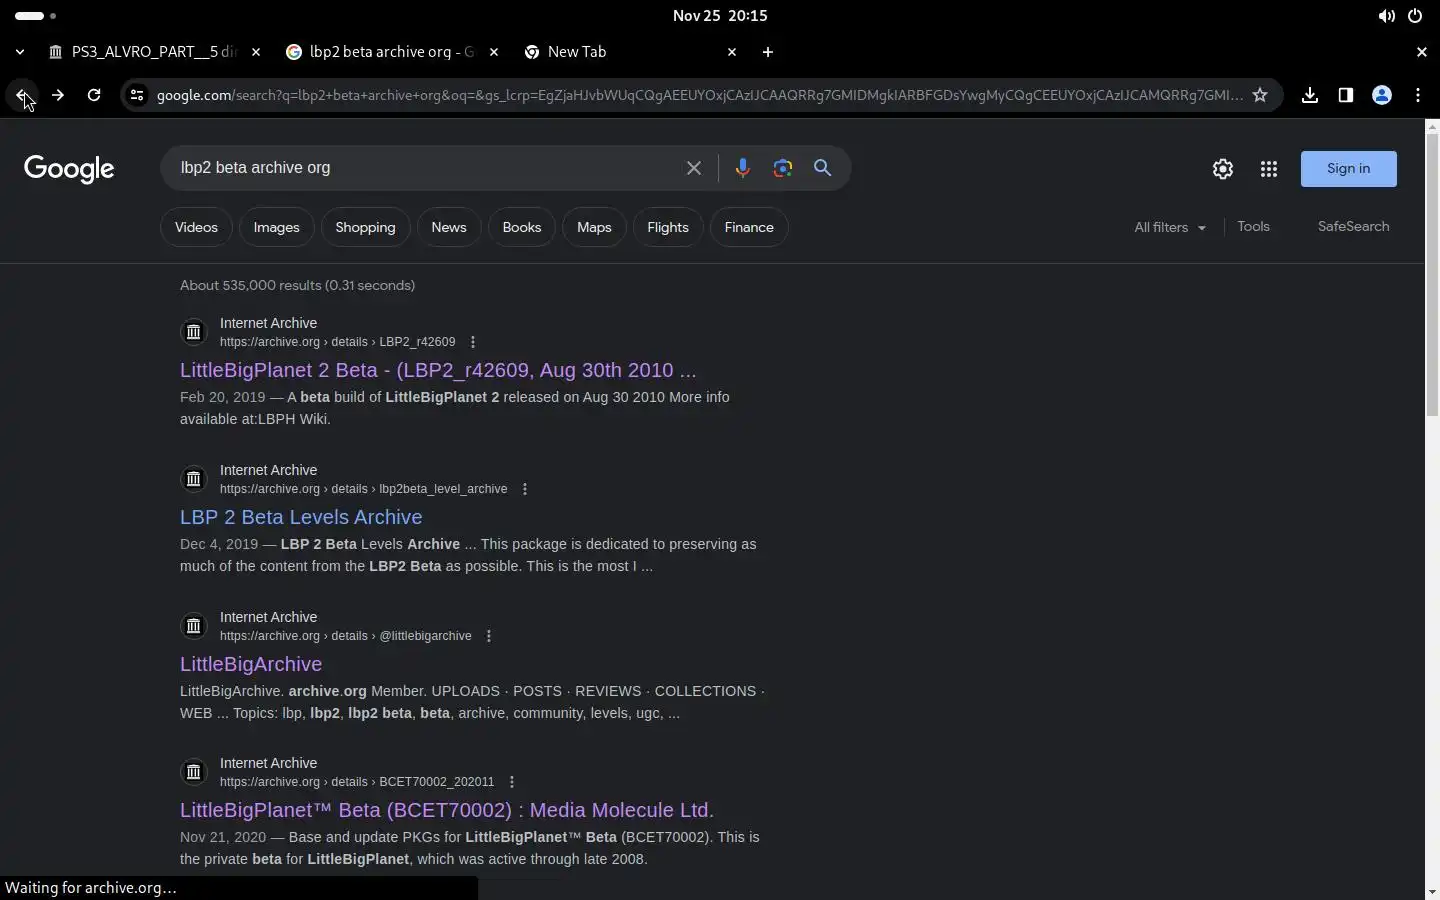Image resolution: width=1440 pixels, height=900 pixels.
Task: Click in the Google search input field
Action: pos(425,168)
